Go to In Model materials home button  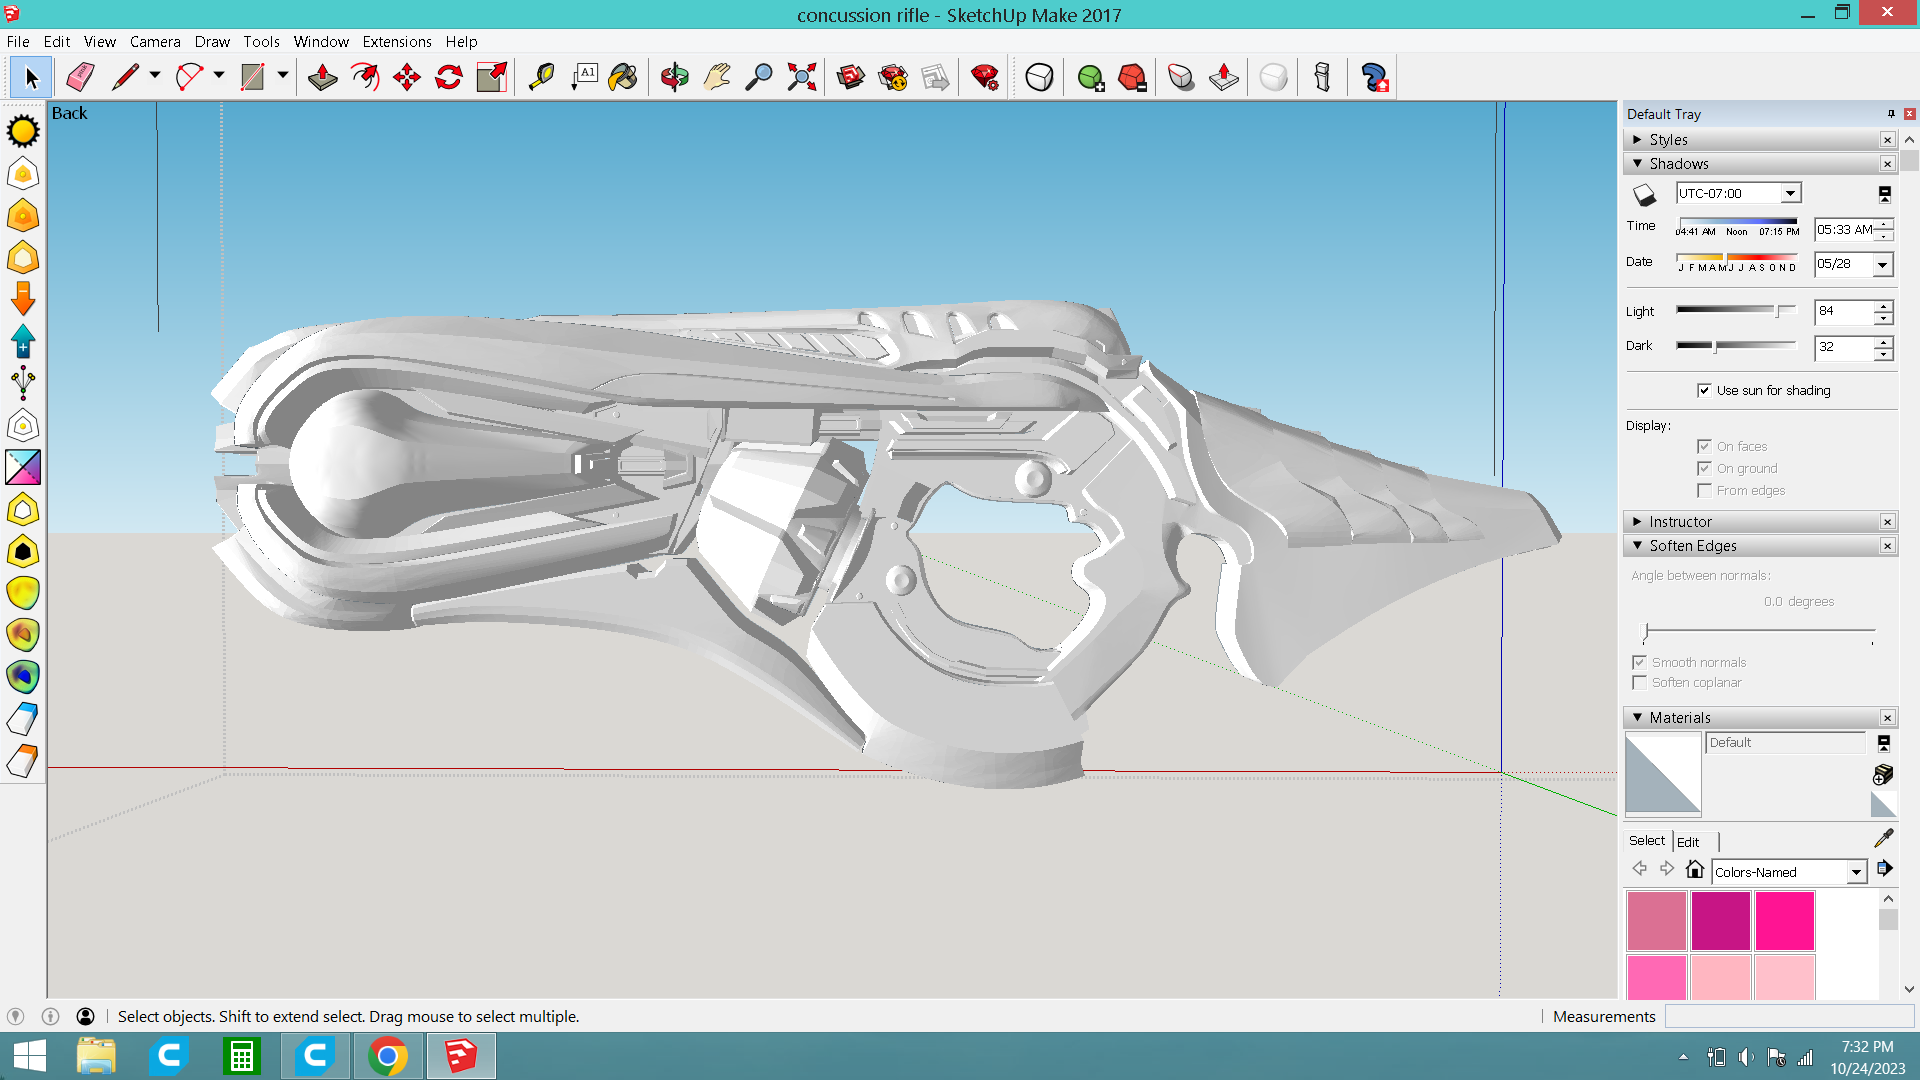pyautogui.click(x=1694, y=869)
